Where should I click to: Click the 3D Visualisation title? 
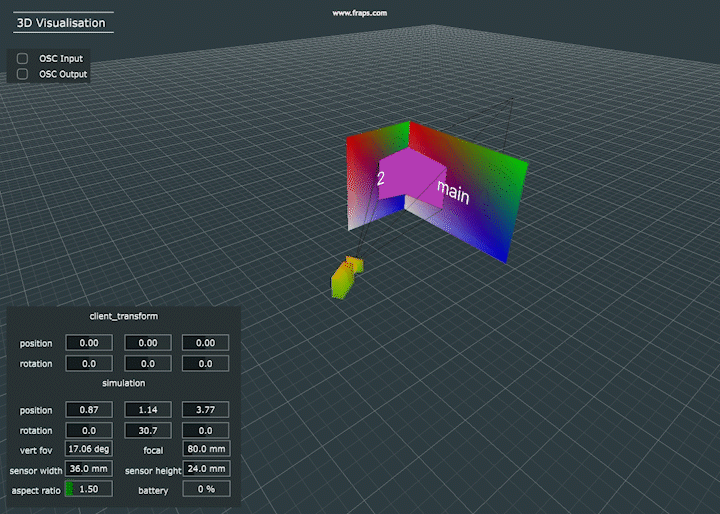(61, 23)
